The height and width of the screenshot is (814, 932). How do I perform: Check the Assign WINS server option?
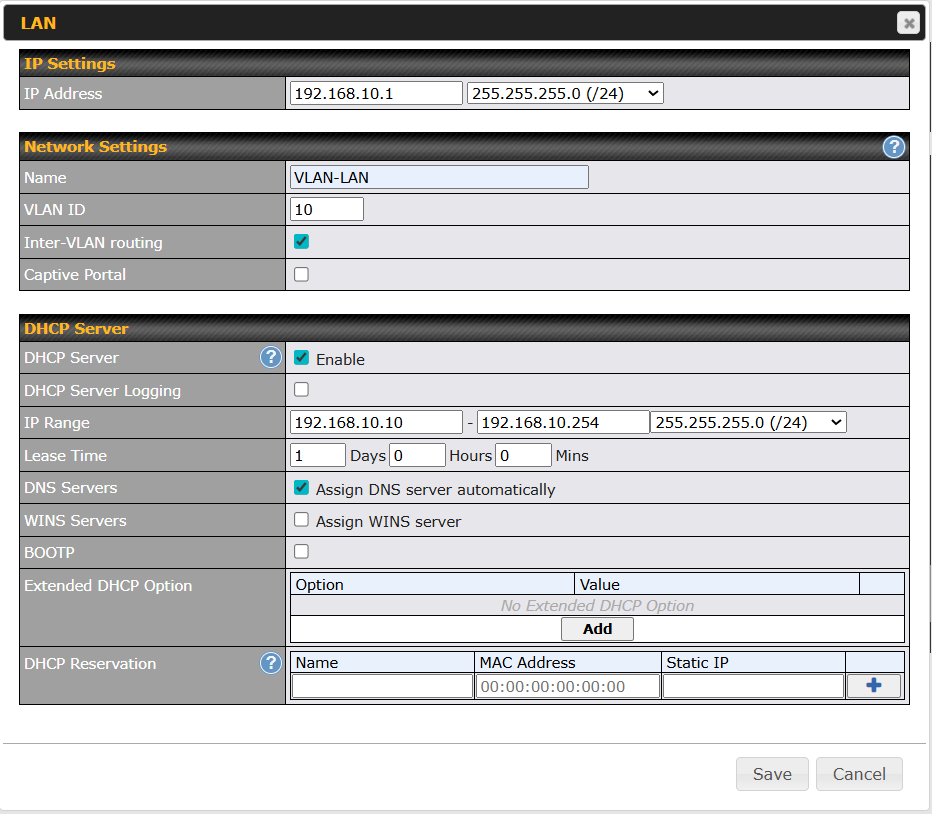click(301, 520)
